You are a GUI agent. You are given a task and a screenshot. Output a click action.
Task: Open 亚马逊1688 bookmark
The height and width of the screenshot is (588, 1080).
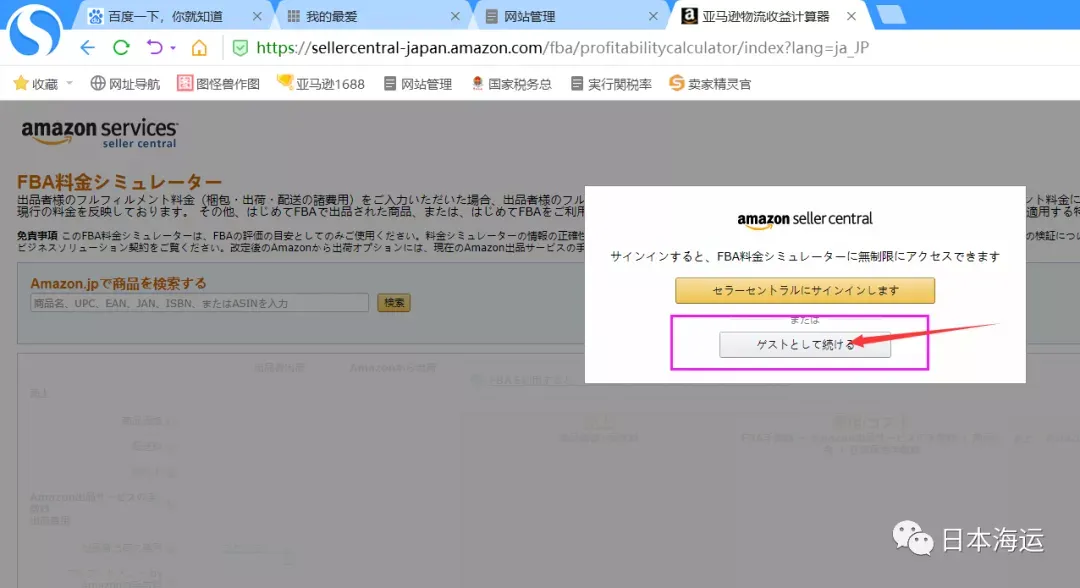click(321, 83)
